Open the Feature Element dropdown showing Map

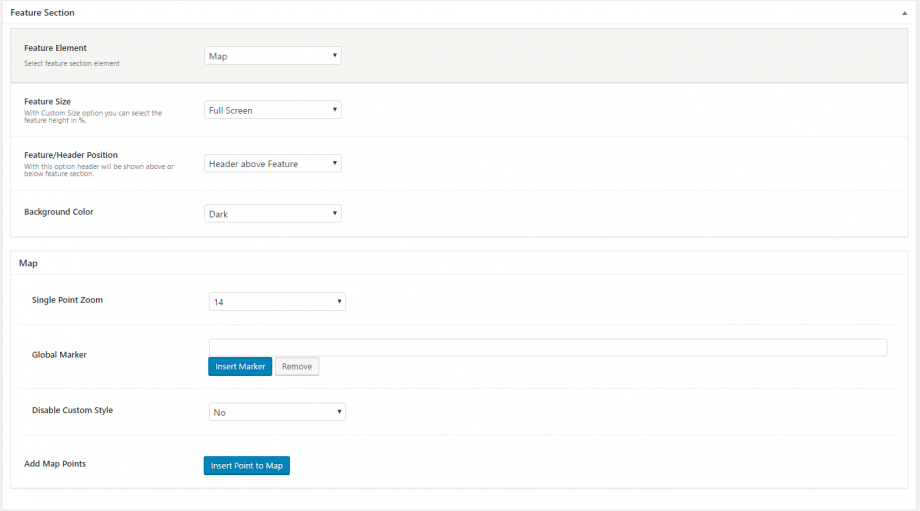point(272,56)
